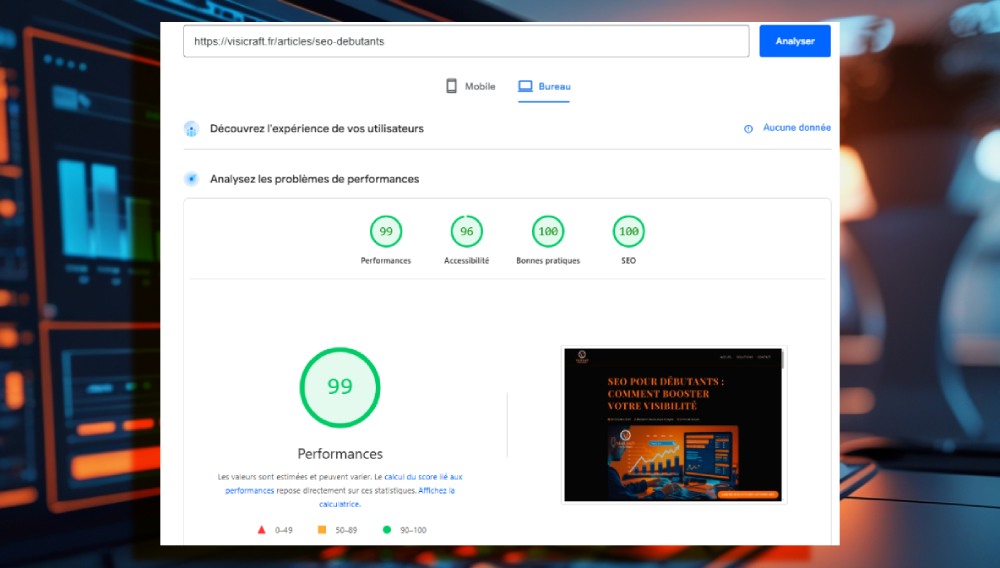Click the user experience section icon
This screenshot has height=568, width=1000.
(191, 129)
